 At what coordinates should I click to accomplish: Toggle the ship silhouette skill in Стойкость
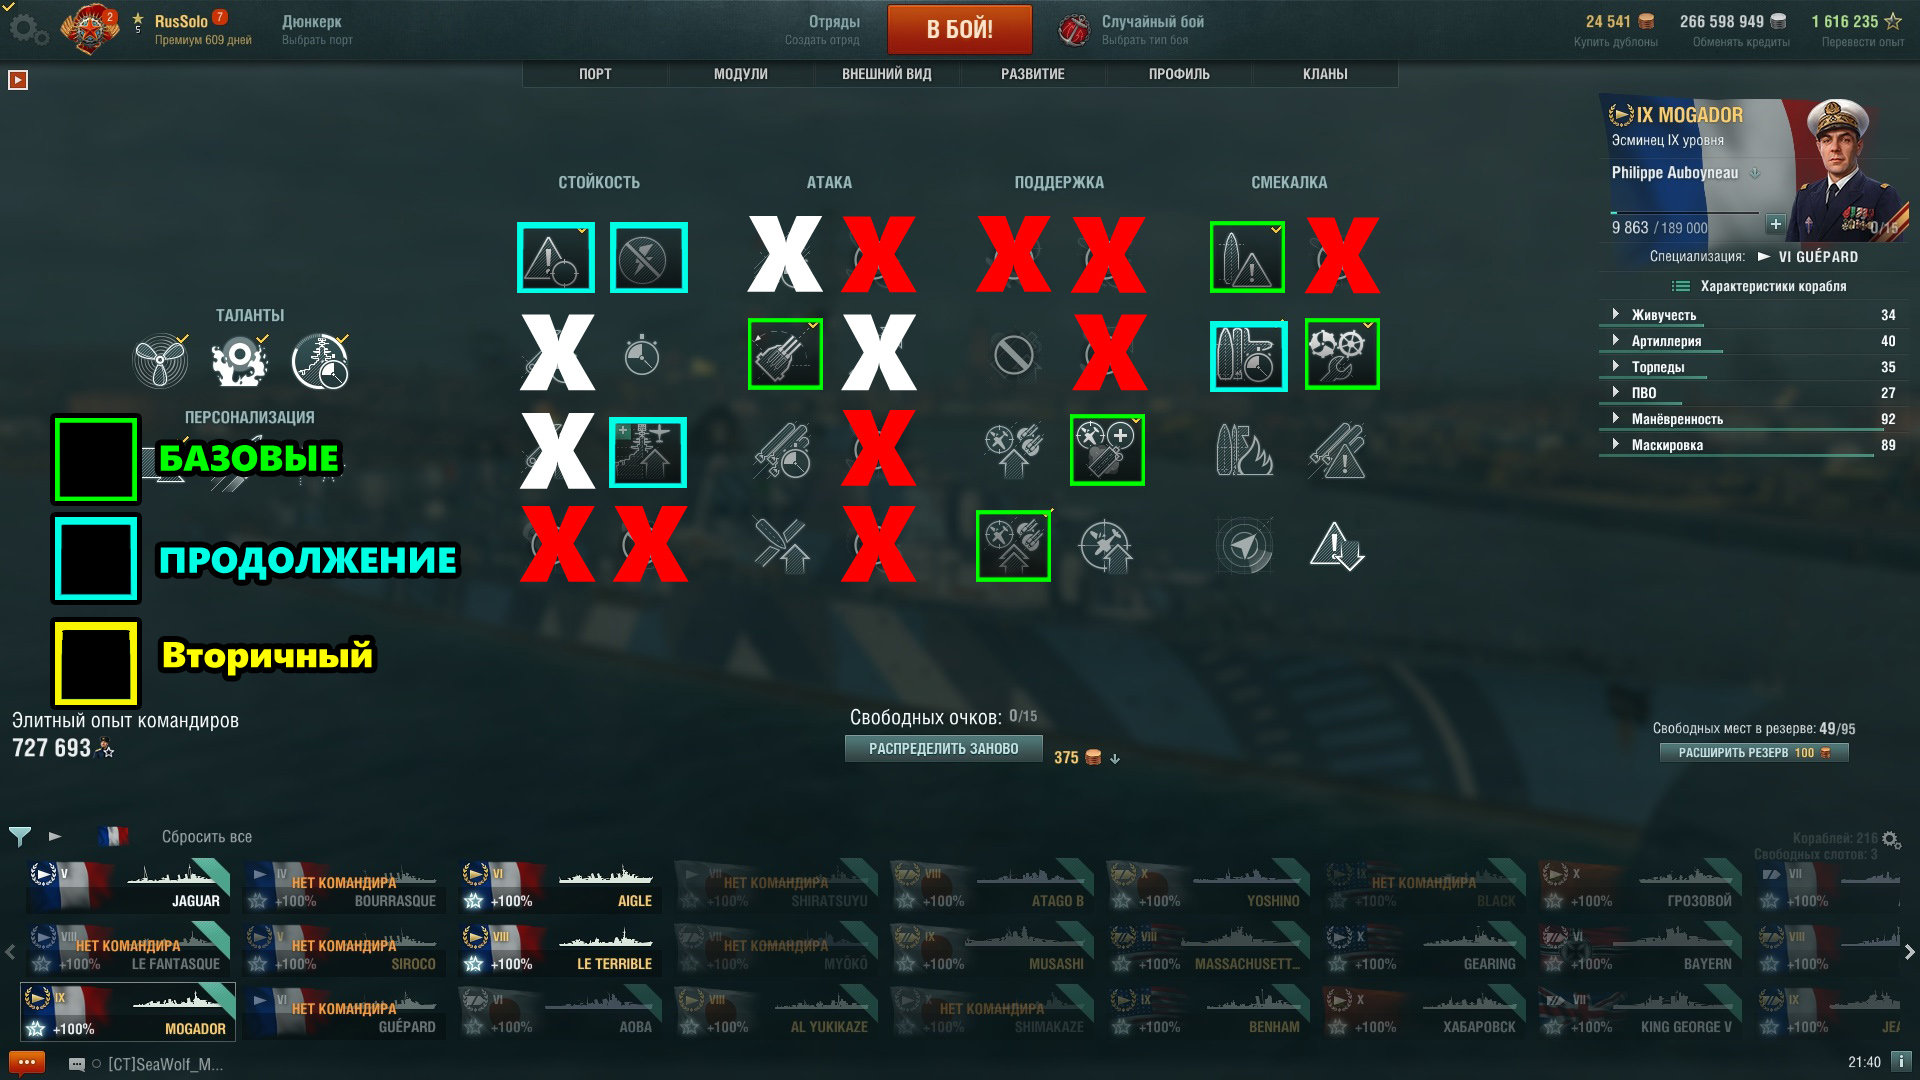pos(648,452)
